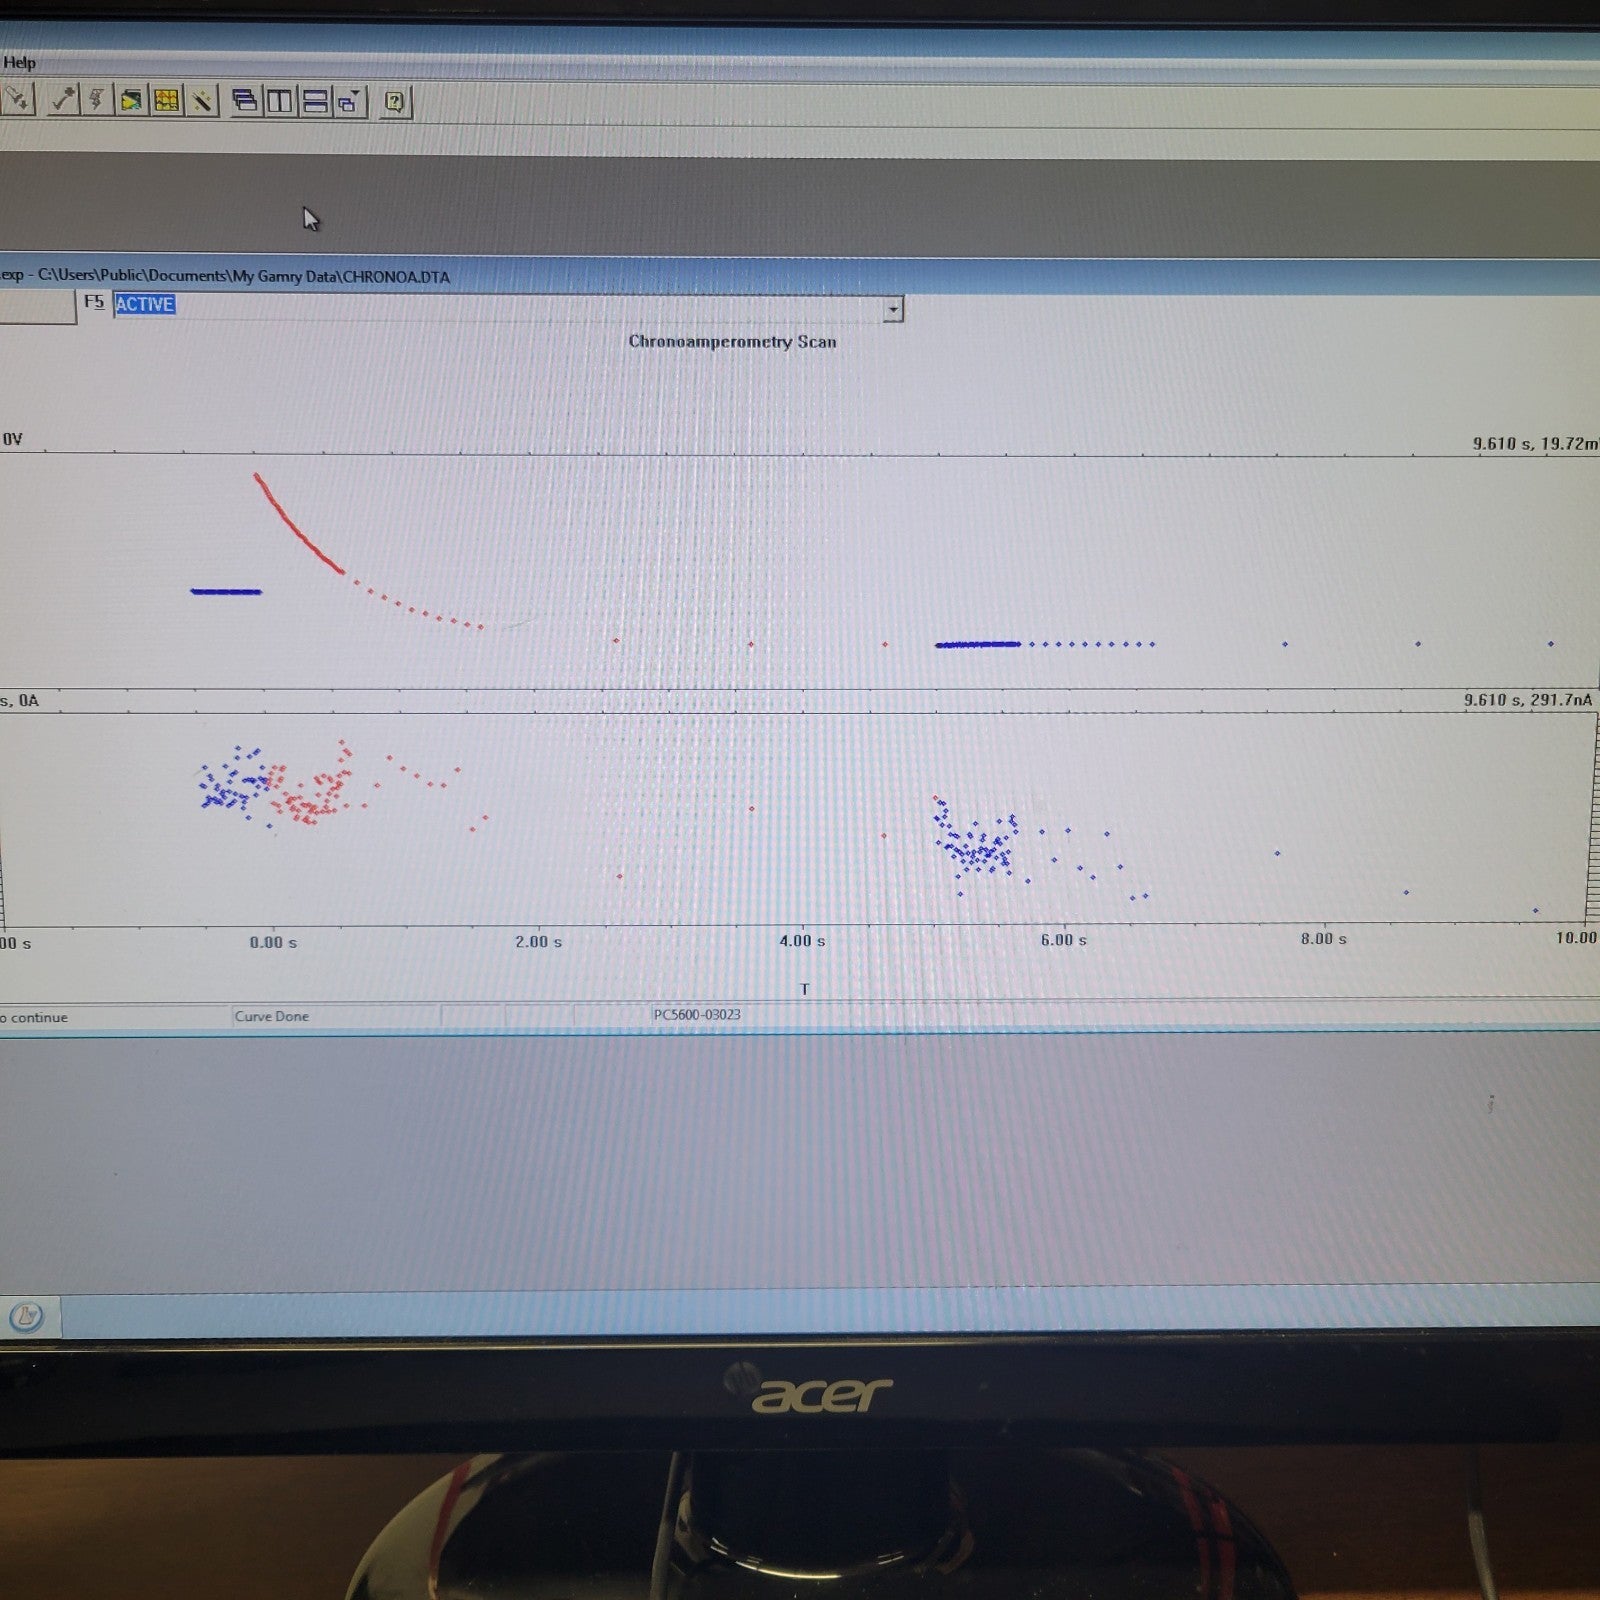
Task: Tile windows horizontally stacked
Action: pyautogui.click(x=314, y=101)
